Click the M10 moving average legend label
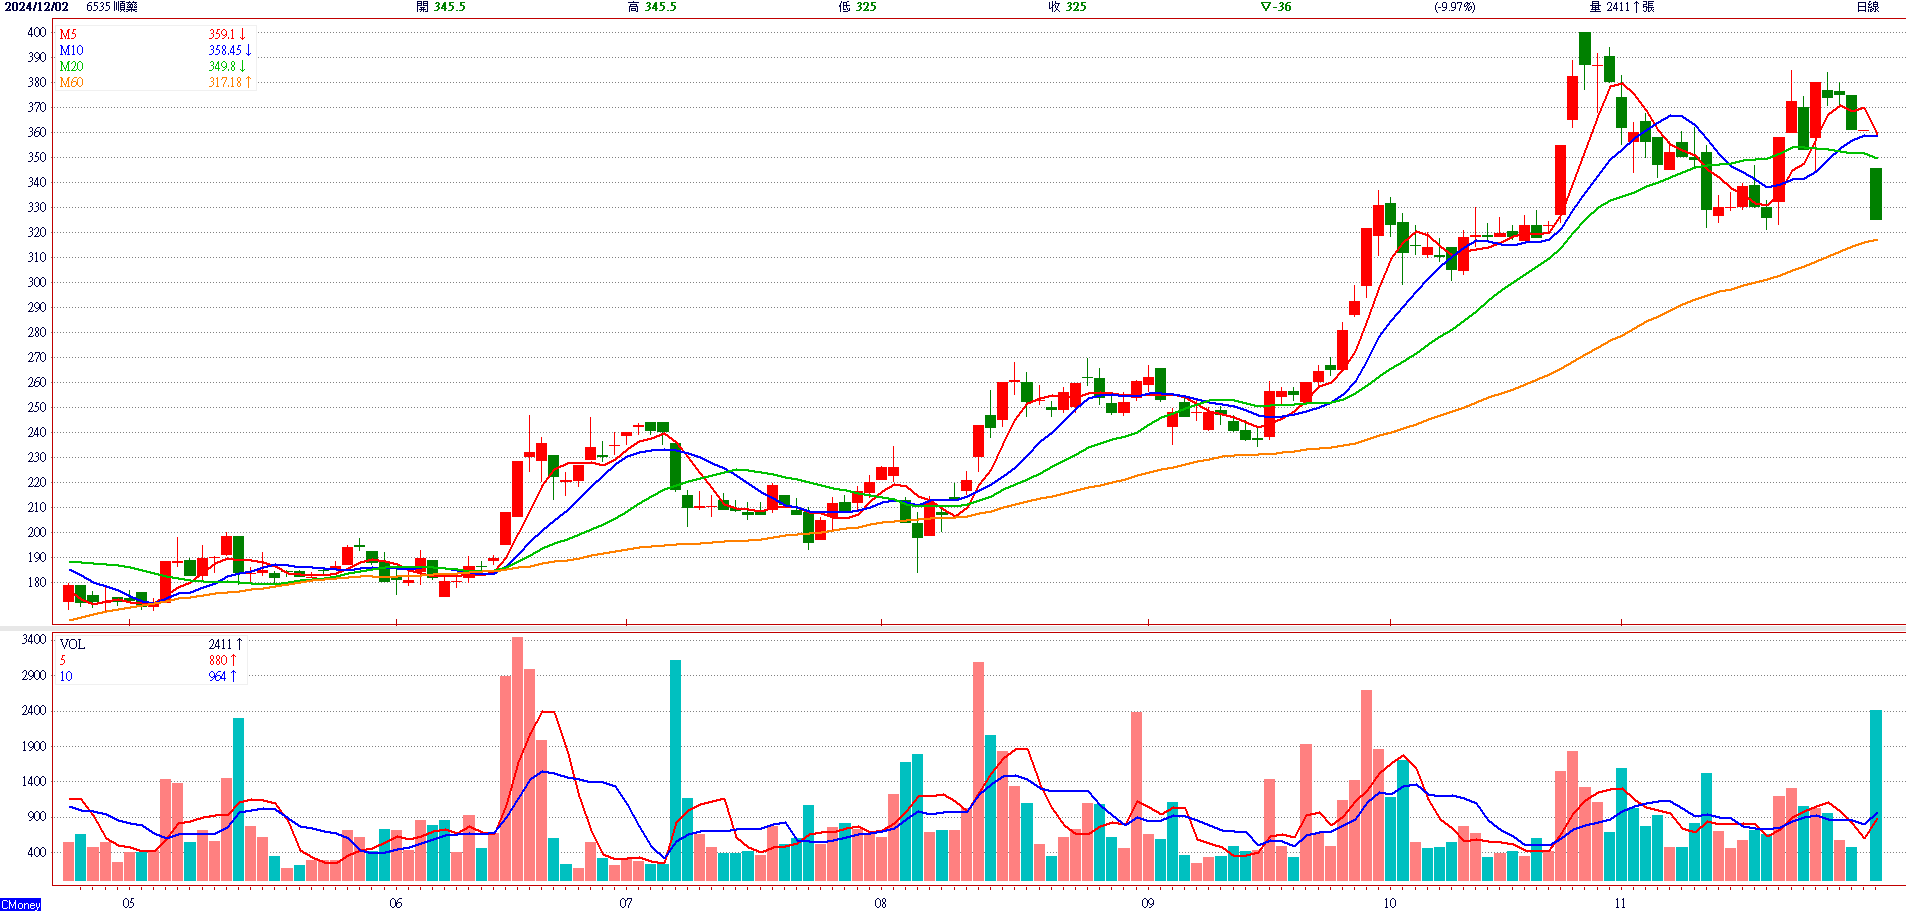1906x922 pixels. 71,50
